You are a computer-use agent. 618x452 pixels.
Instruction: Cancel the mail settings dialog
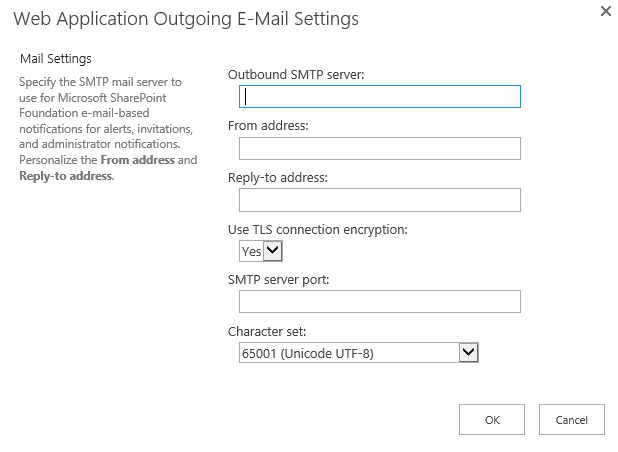point(571,420)
